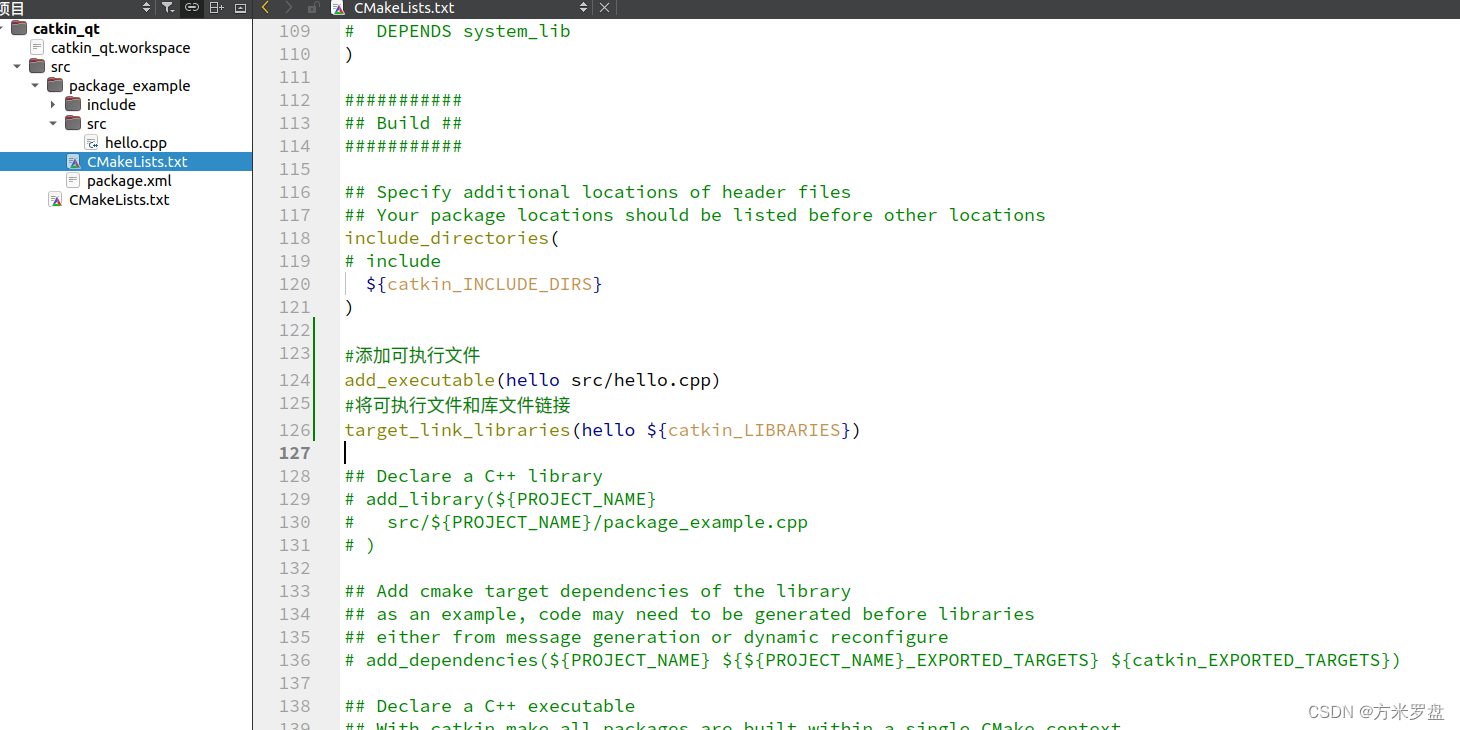1460x730 pixels.
Task: Click the 项目 panel header label
Action: (12, 7)
